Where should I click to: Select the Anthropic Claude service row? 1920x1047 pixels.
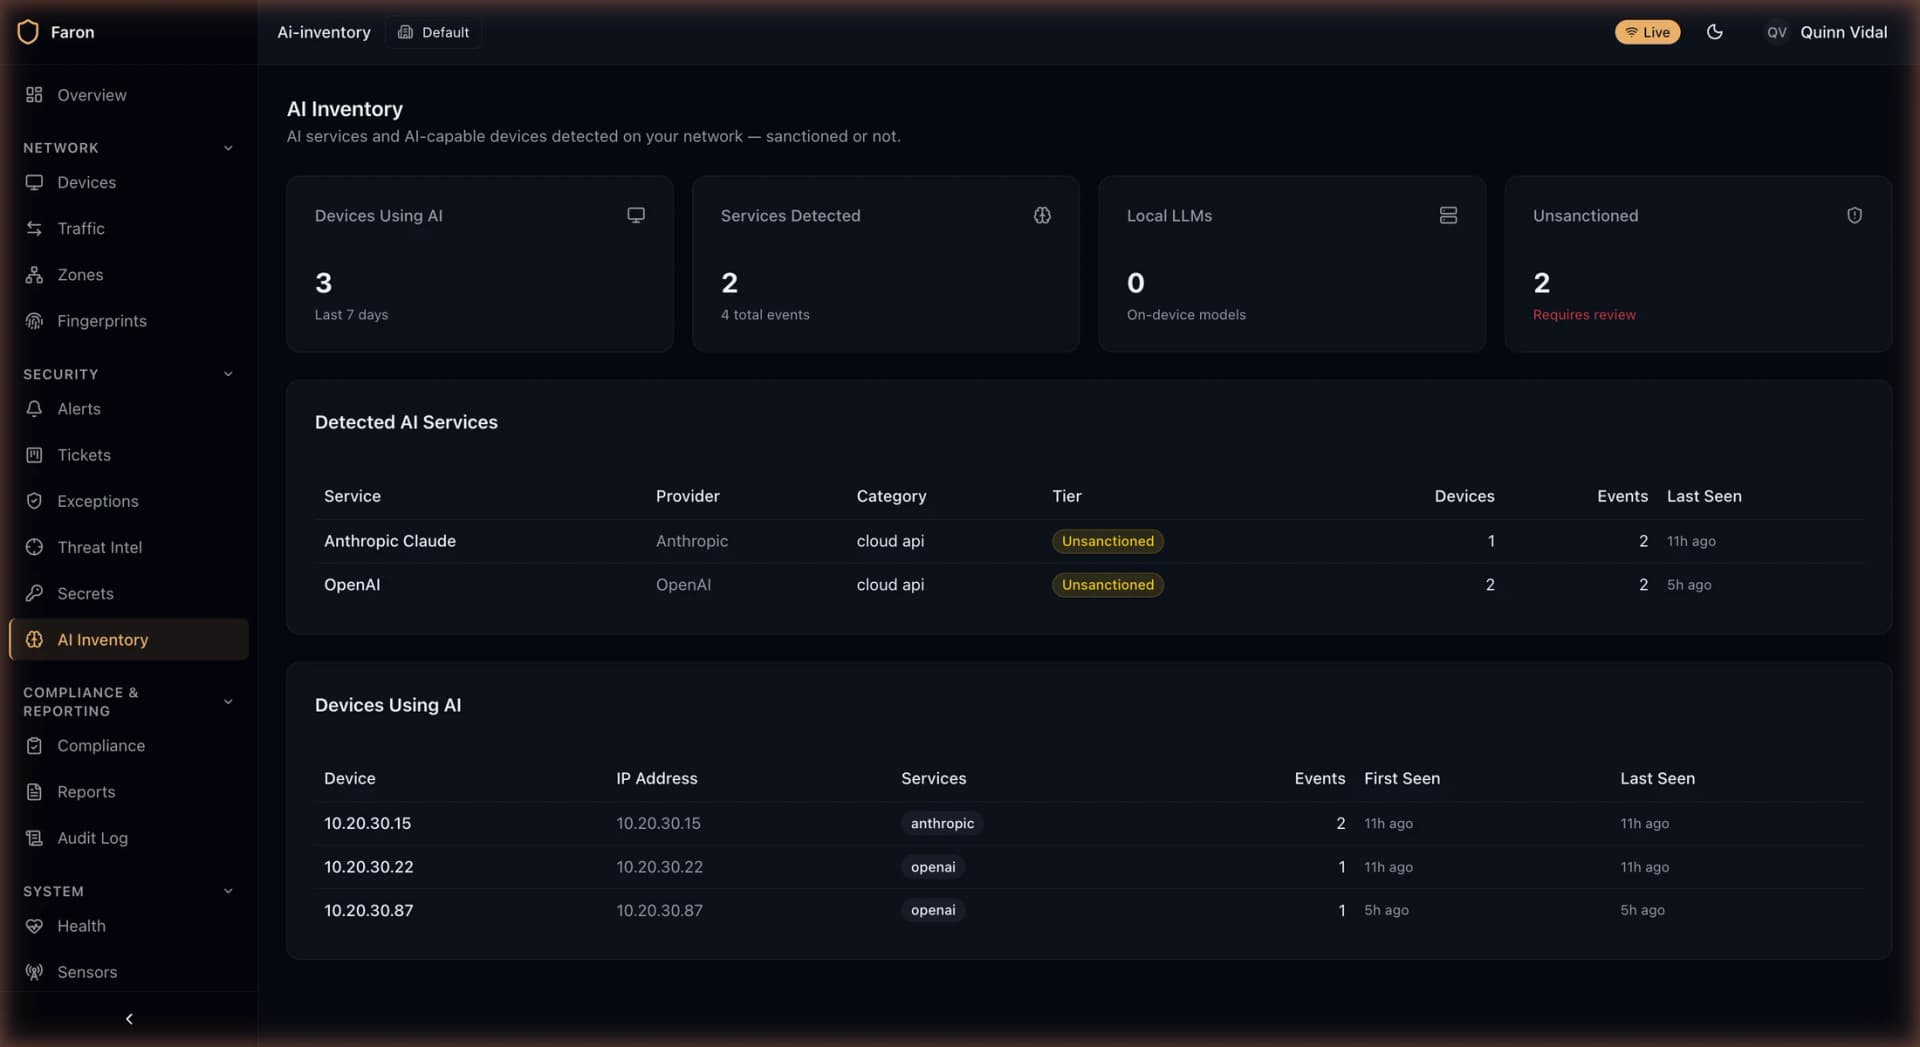[1088, 541]
